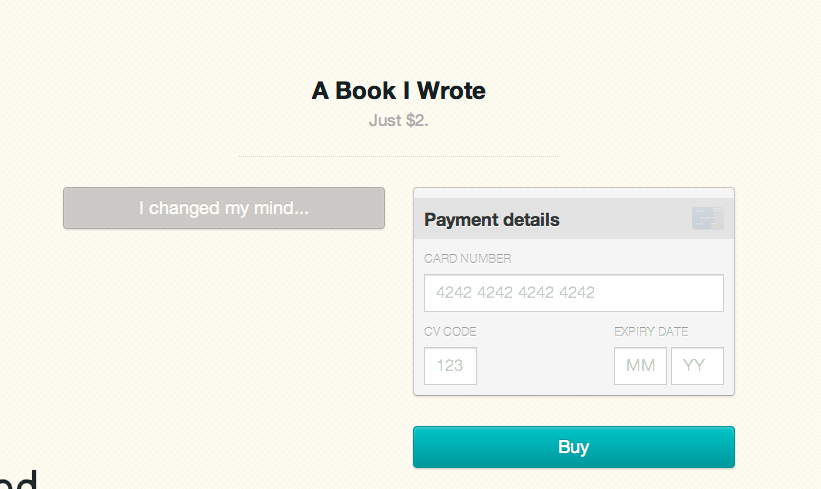Select the MM expiry month field

tap(640, 366)
